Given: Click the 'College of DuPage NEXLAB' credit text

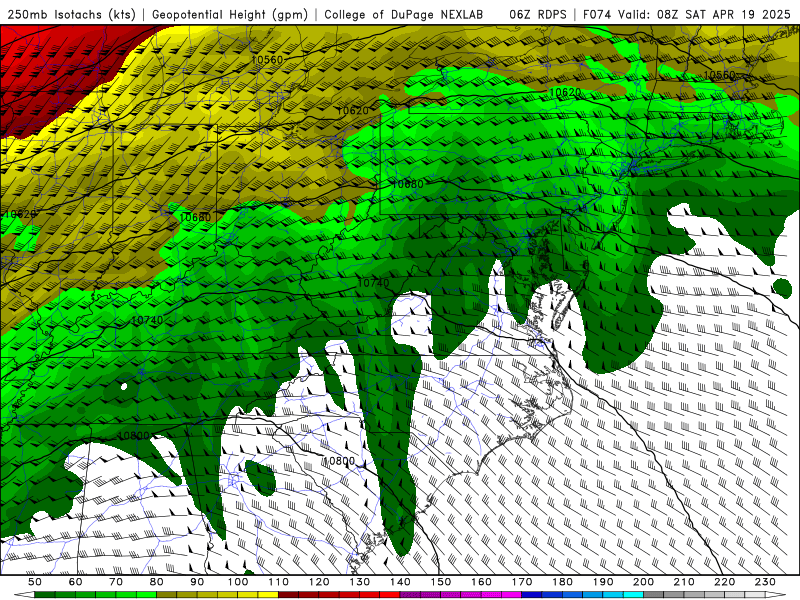Looking at the screenshot, I should coord(404,14).
